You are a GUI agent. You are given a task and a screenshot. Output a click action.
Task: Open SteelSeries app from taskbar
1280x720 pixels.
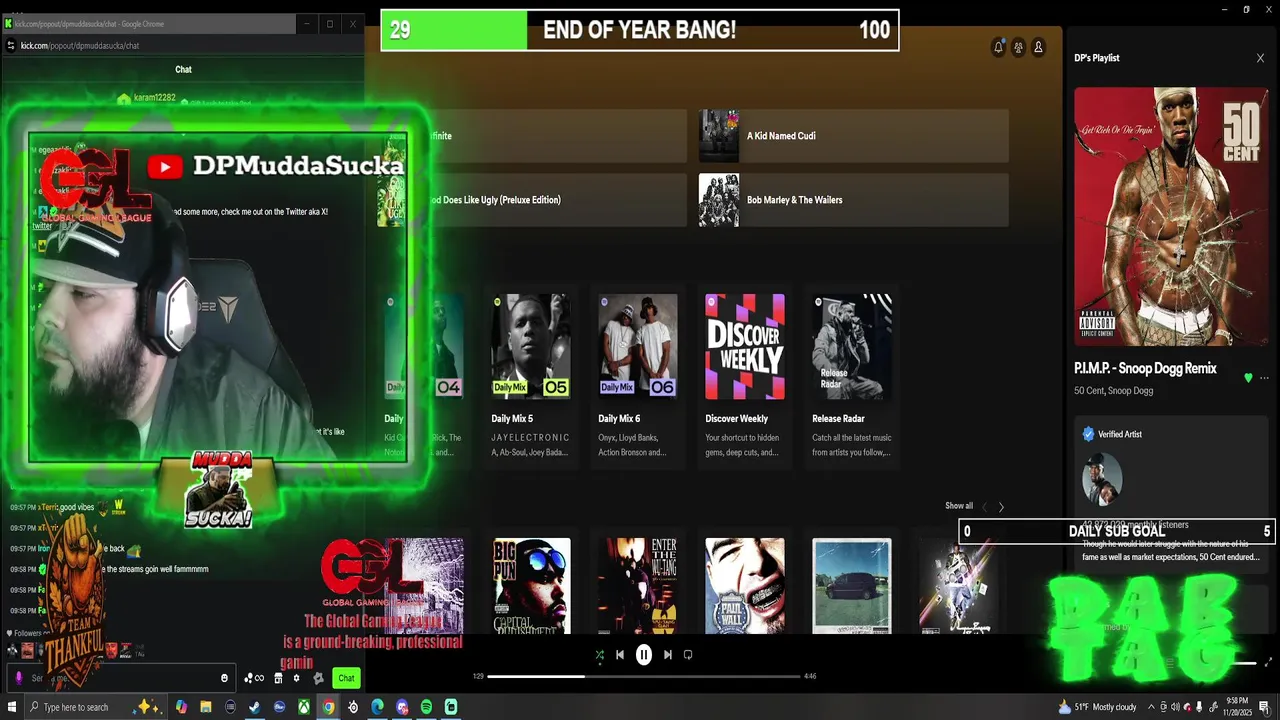click(x=353, y=707)
